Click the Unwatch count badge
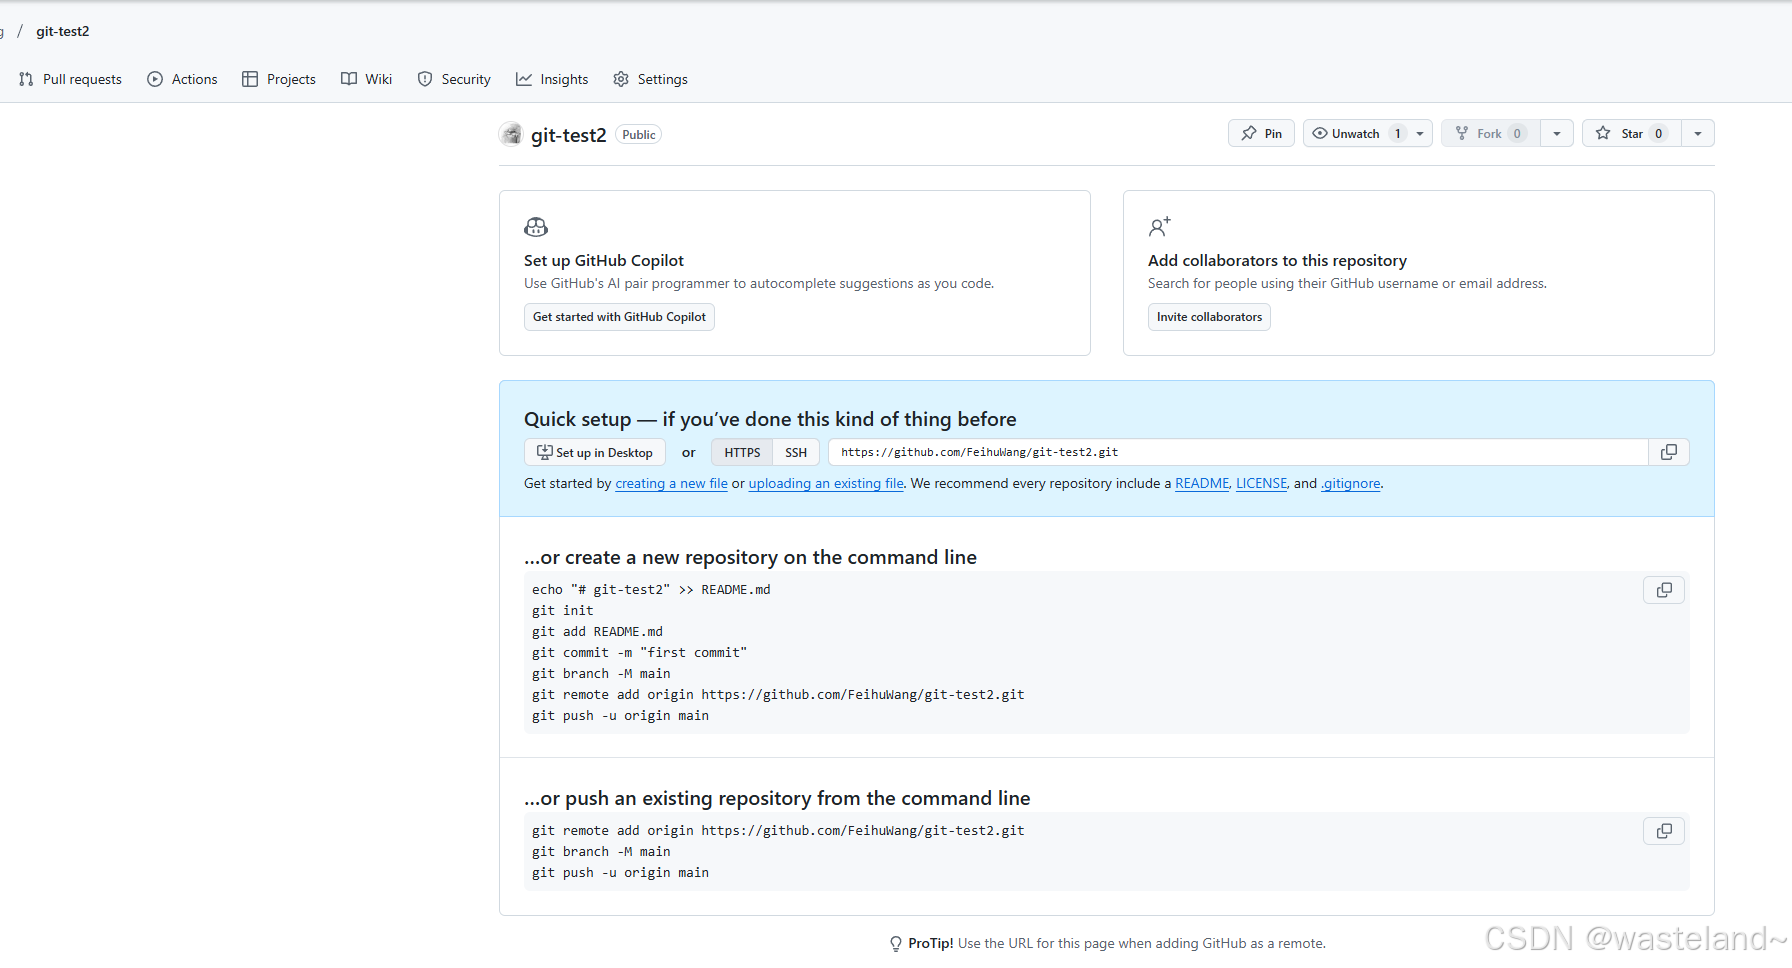This screenshot has height=968, width=1792. click(1398, 133)
